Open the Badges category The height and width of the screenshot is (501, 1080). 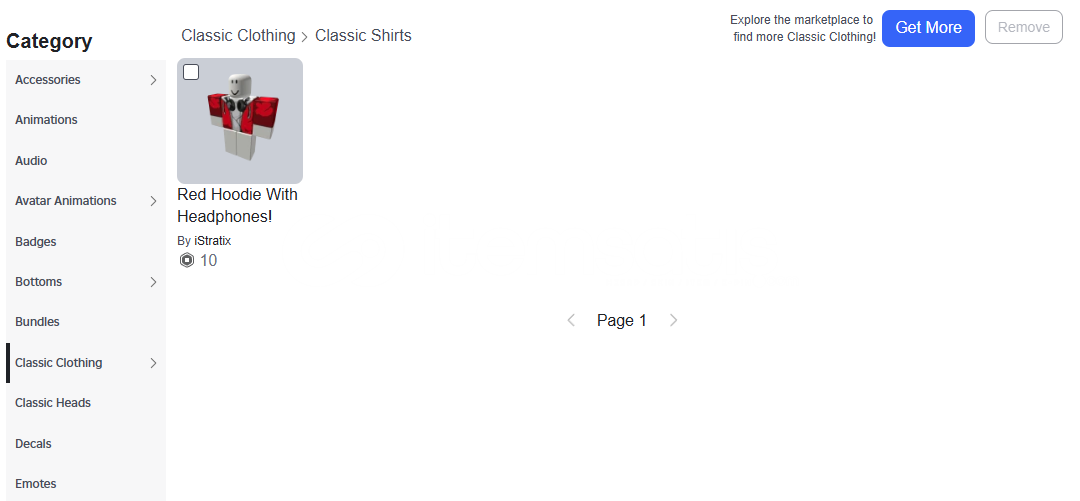point(36,242)
